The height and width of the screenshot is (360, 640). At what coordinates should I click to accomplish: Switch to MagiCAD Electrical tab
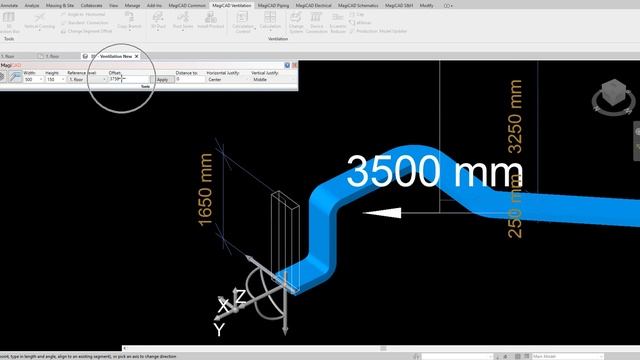point(313,6)
